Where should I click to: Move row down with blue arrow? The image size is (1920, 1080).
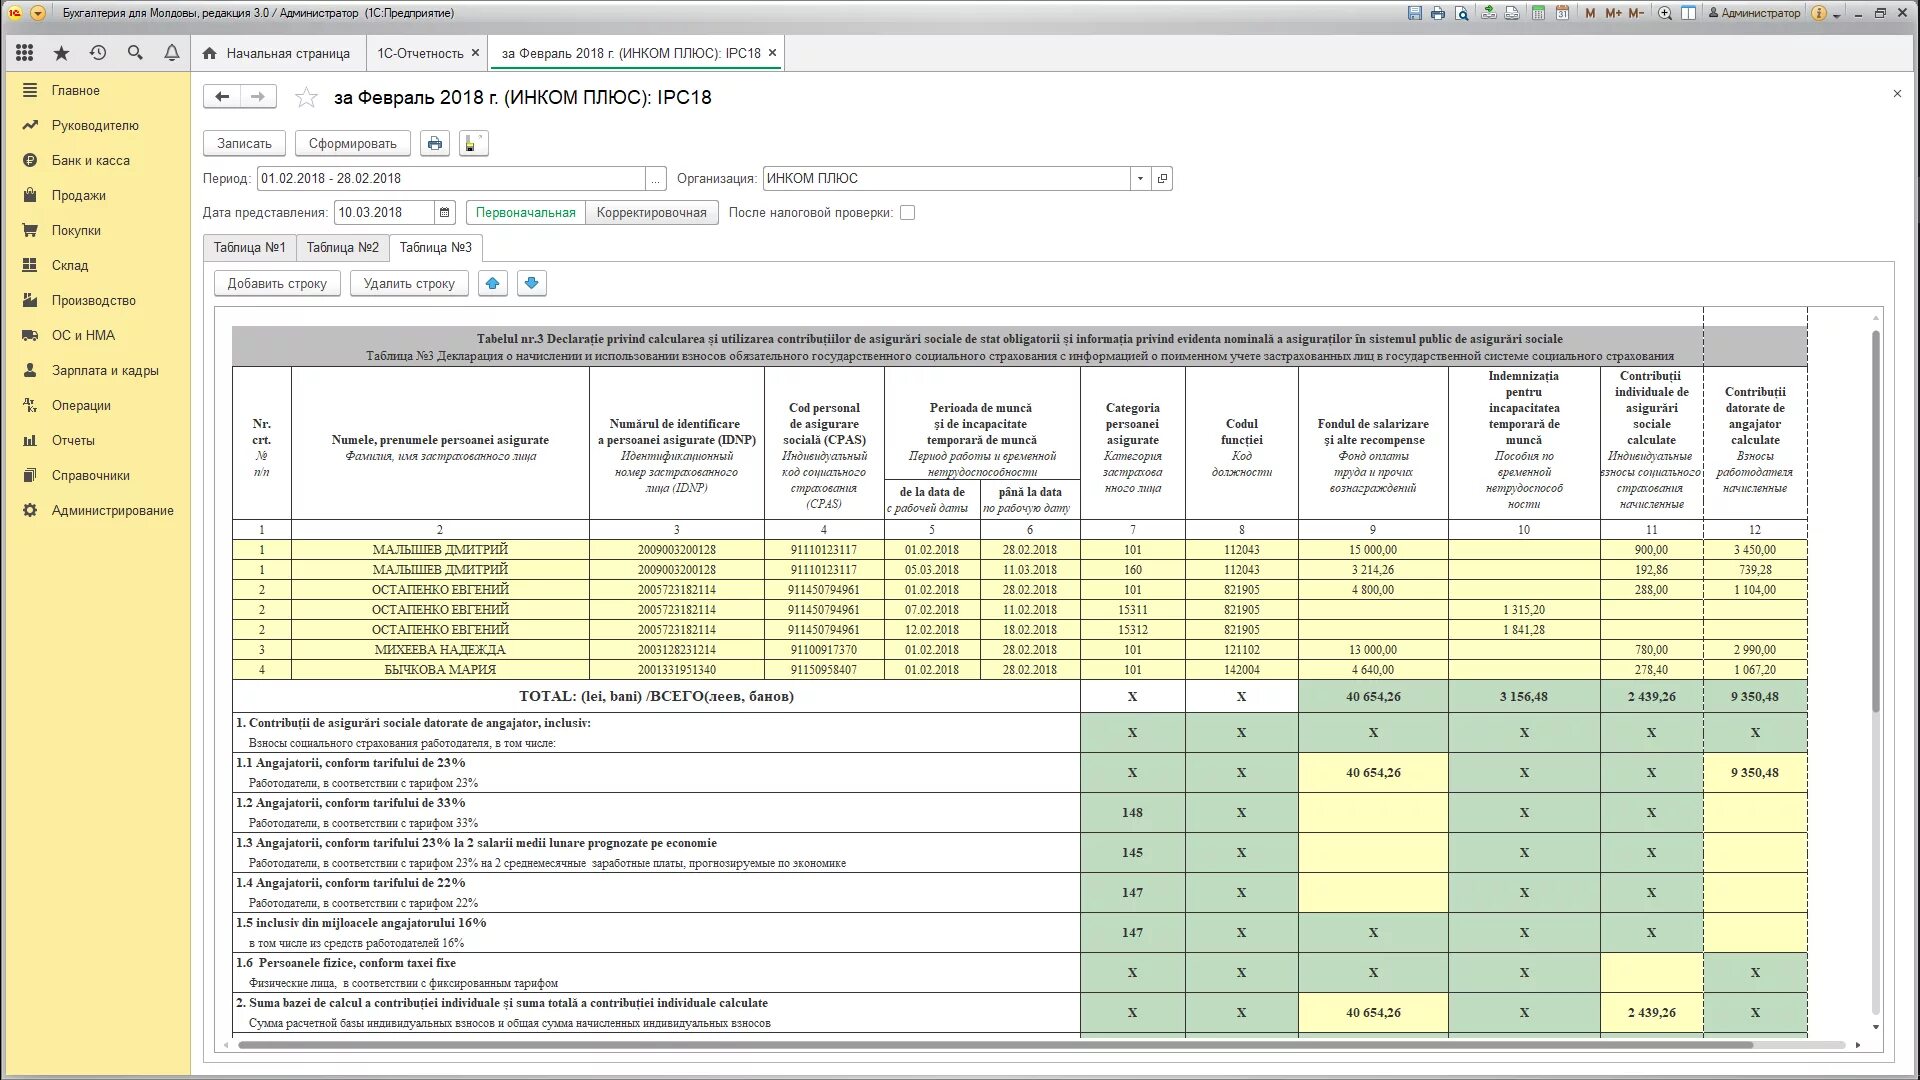(x=531, y=283)
